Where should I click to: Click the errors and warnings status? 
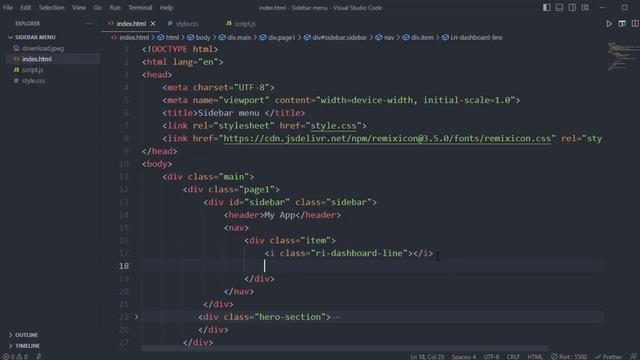coord(15,356)
